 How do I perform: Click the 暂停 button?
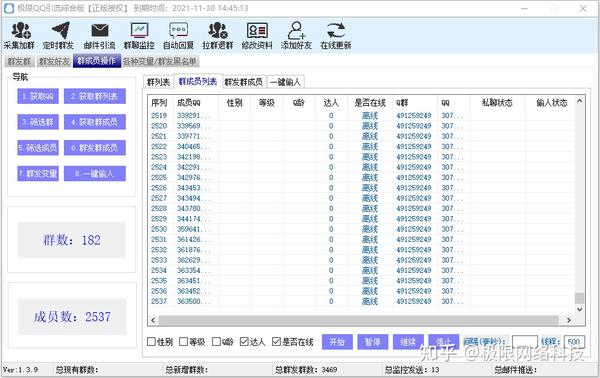pos(373,342)
